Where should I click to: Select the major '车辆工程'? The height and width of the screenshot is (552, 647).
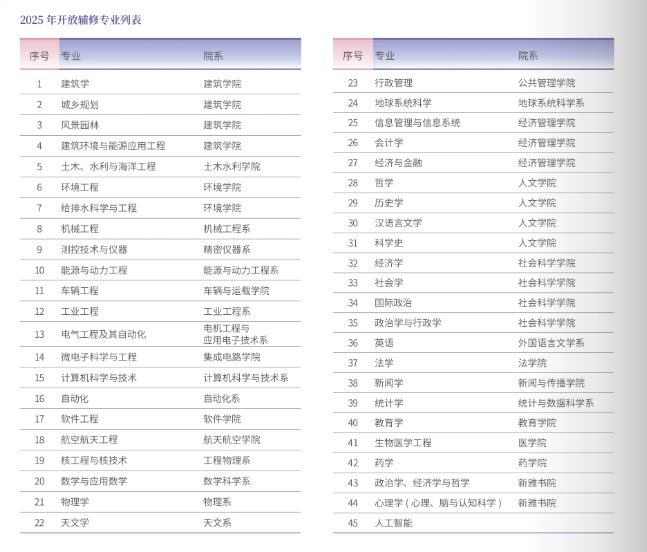80,291
